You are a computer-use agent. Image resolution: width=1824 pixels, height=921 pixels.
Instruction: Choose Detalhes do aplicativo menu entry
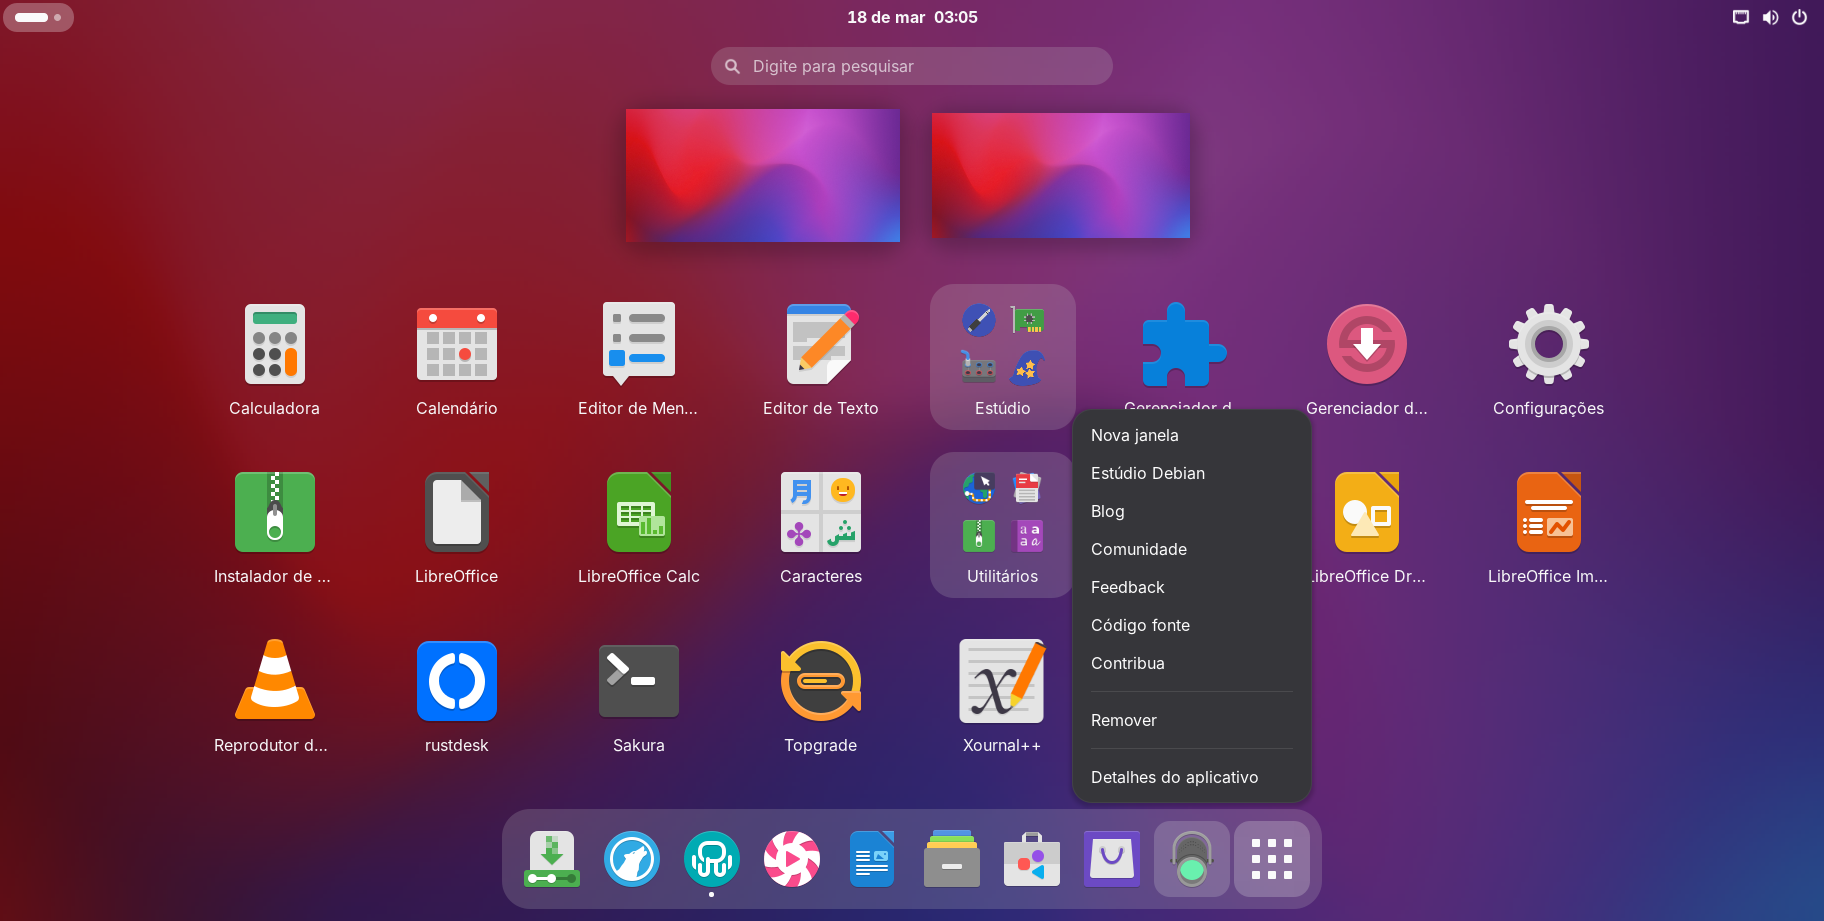click(1174, 777)
